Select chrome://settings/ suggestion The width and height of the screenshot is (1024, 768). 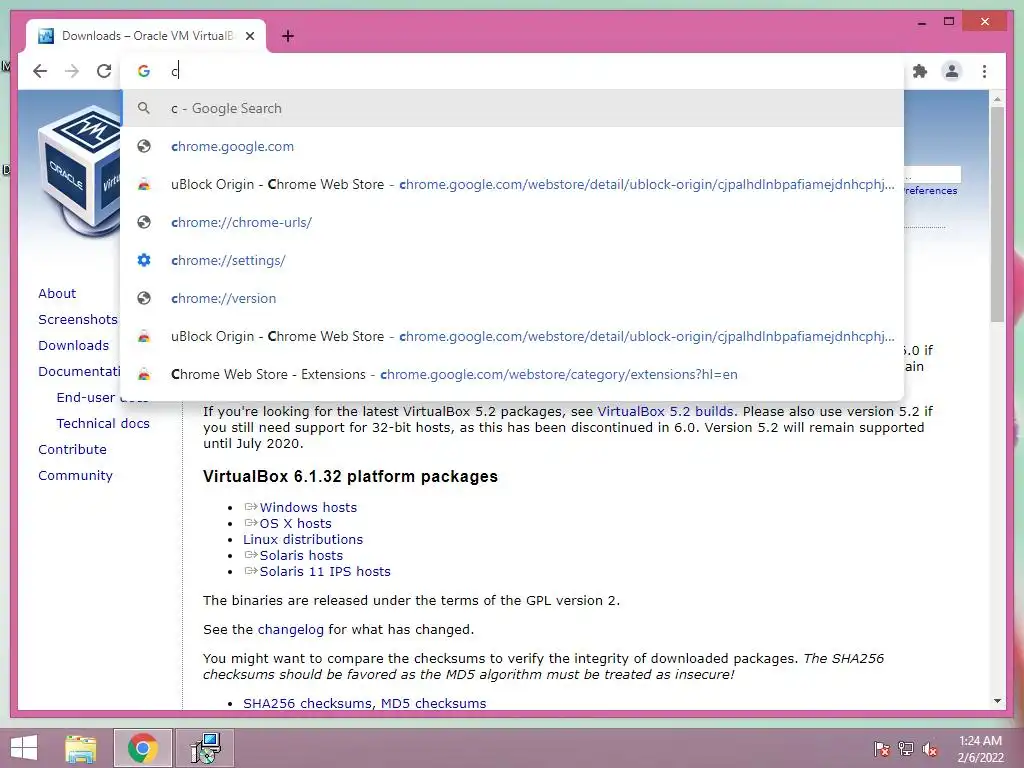tap(513, 260)
